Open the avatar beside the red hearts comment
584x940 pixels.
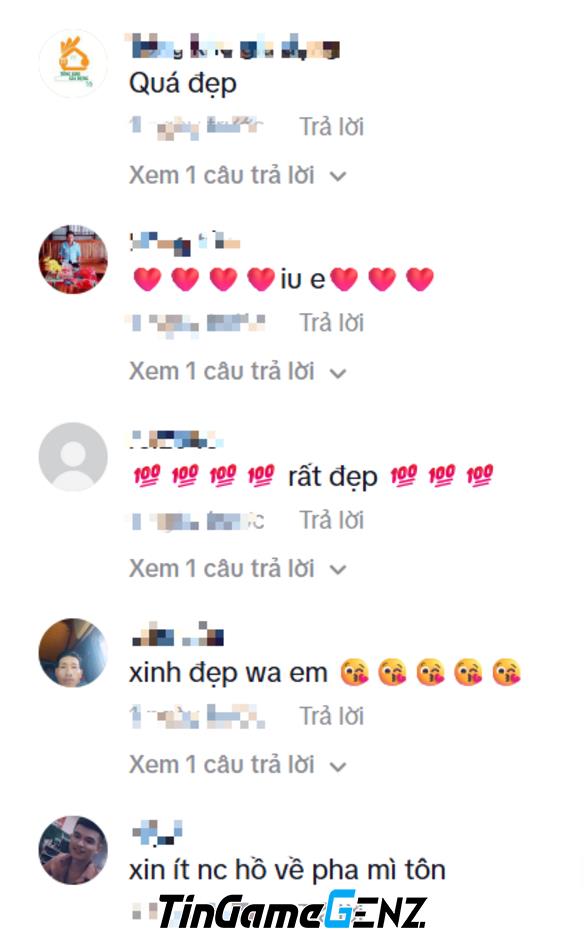(x=73, y=260)
